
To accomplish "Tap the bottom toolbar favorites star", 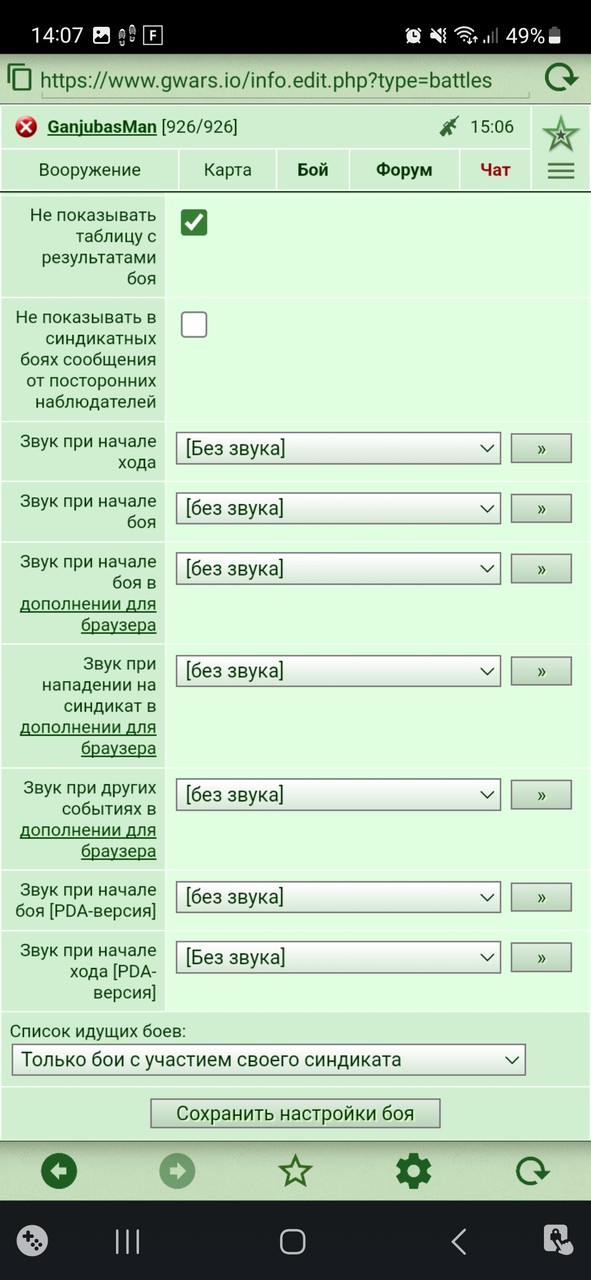I will coord(295,1171).
